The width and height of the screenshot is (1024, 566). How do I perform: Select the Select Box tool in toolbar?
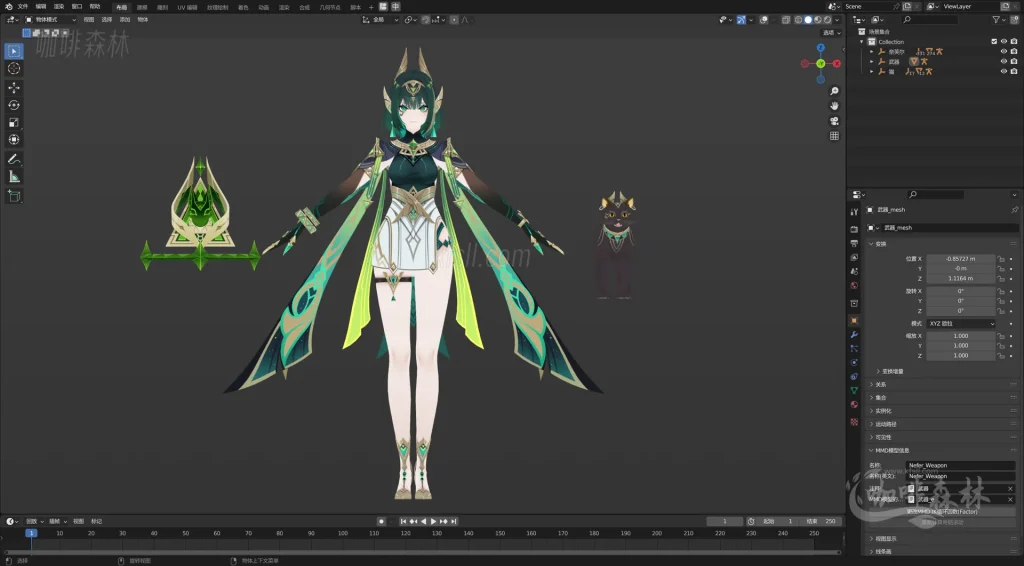click(x=14, y=51)
